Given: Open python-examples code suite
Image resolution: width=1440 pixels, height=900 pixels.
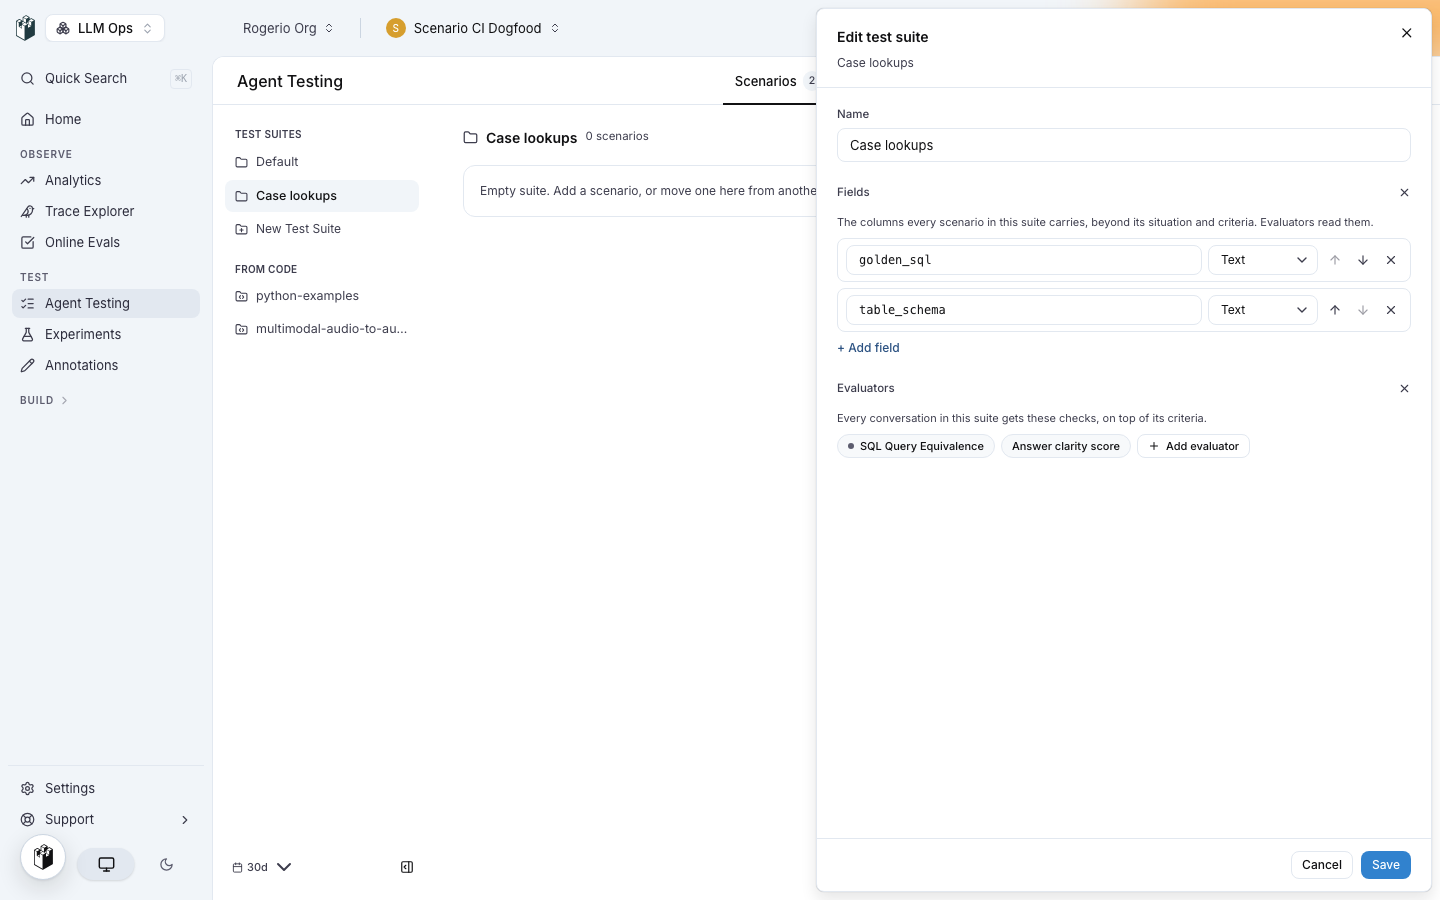Looking at the screenshot, I should pyautogui.click(x=322, y=296).
